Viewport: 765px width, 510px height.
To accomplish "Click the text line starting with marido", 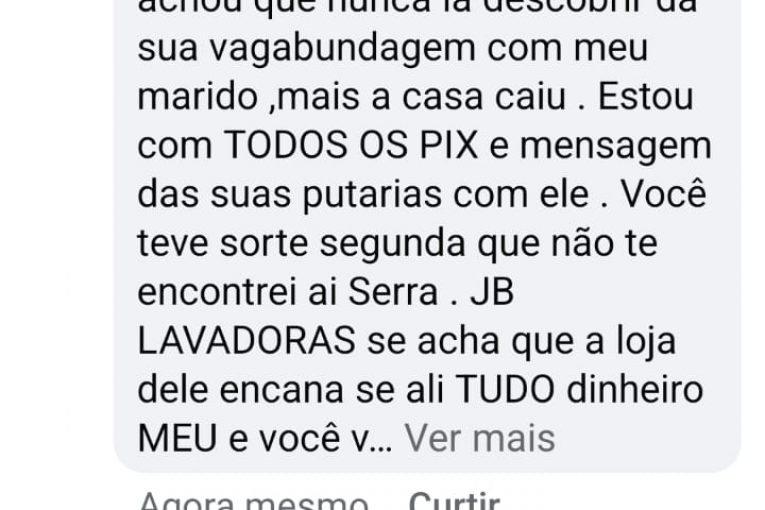I will point(415,97).
